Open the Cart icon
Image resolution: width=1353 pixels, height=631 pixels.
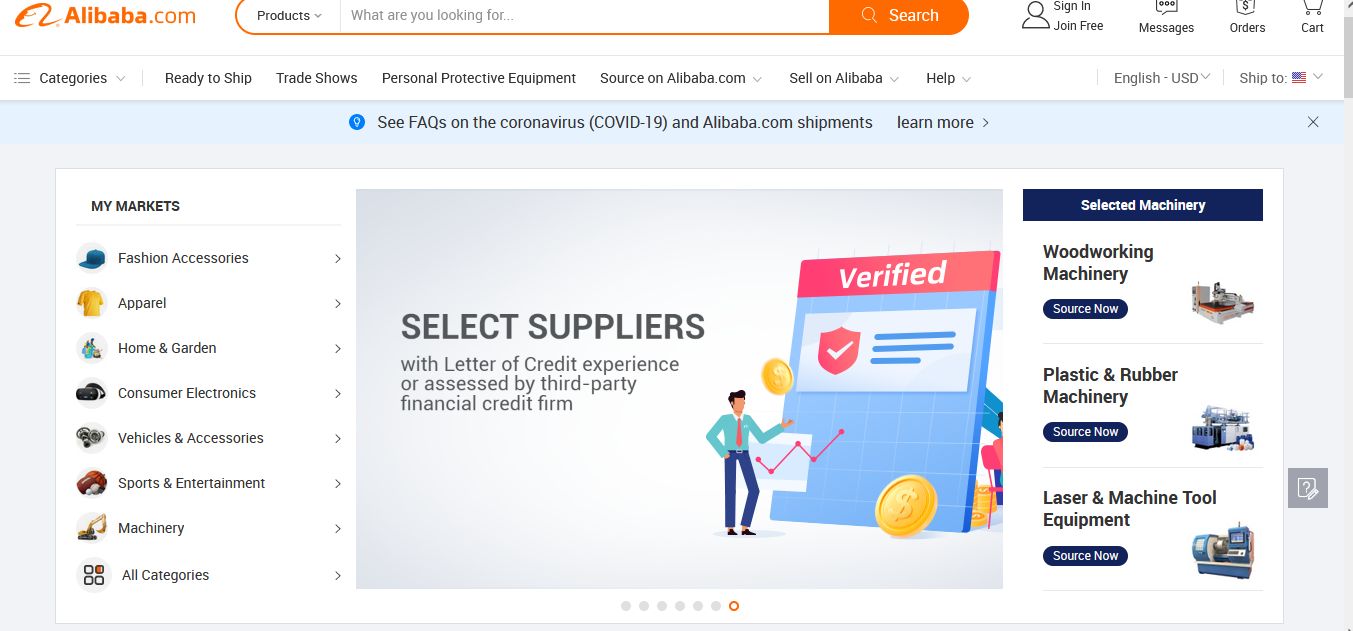tap(1312, 8)
